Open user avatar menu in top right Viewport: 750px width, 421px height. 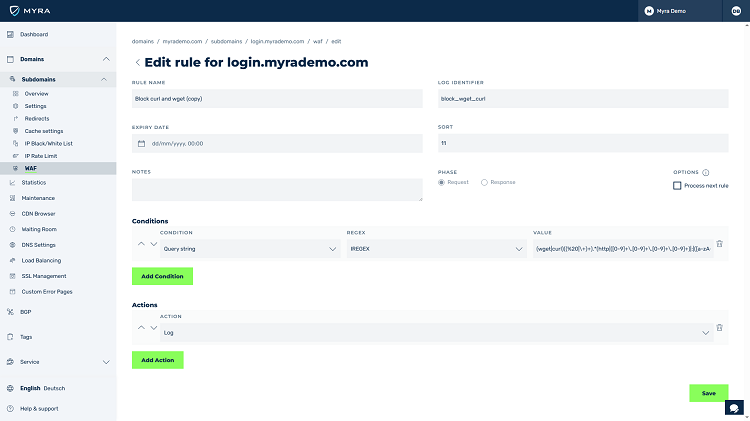point(736,11)
